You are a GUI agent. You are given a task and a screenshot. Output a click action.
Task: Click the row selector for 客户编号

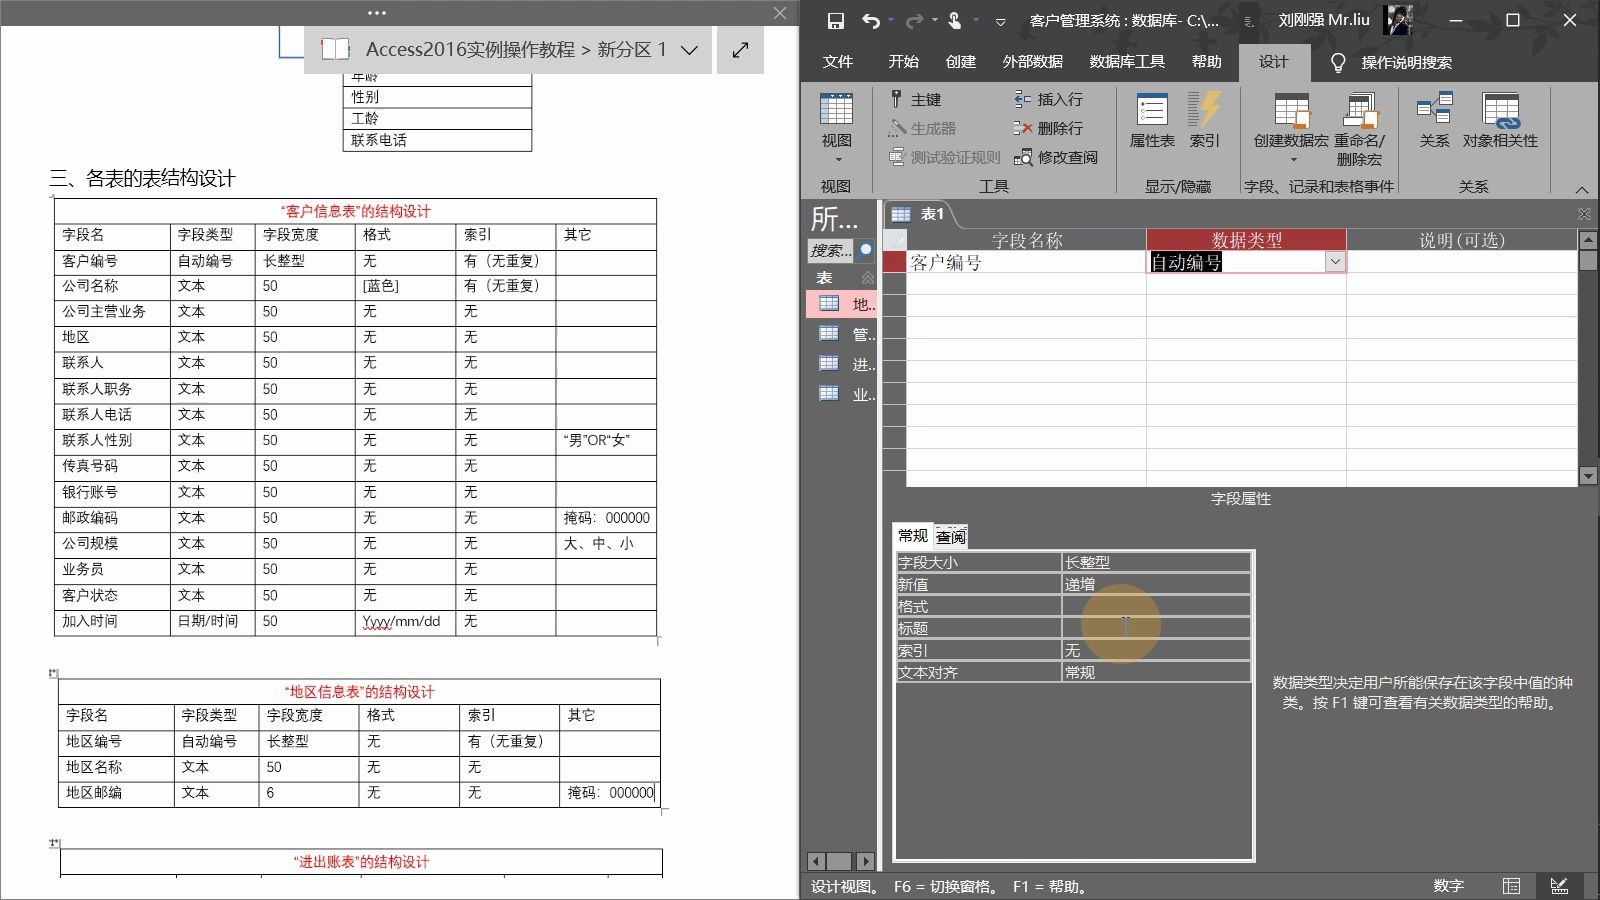[894, 262]
